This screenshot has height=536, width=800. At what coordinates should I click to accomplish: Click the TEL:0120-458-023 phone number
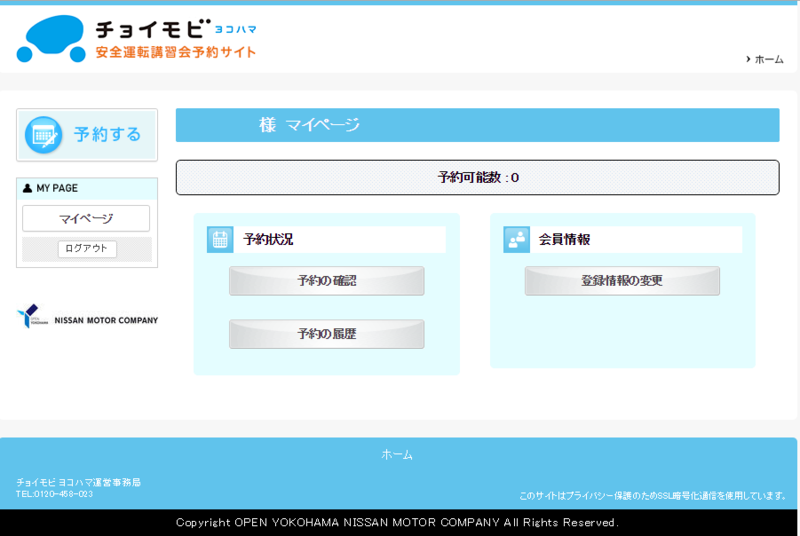(55, 494)
